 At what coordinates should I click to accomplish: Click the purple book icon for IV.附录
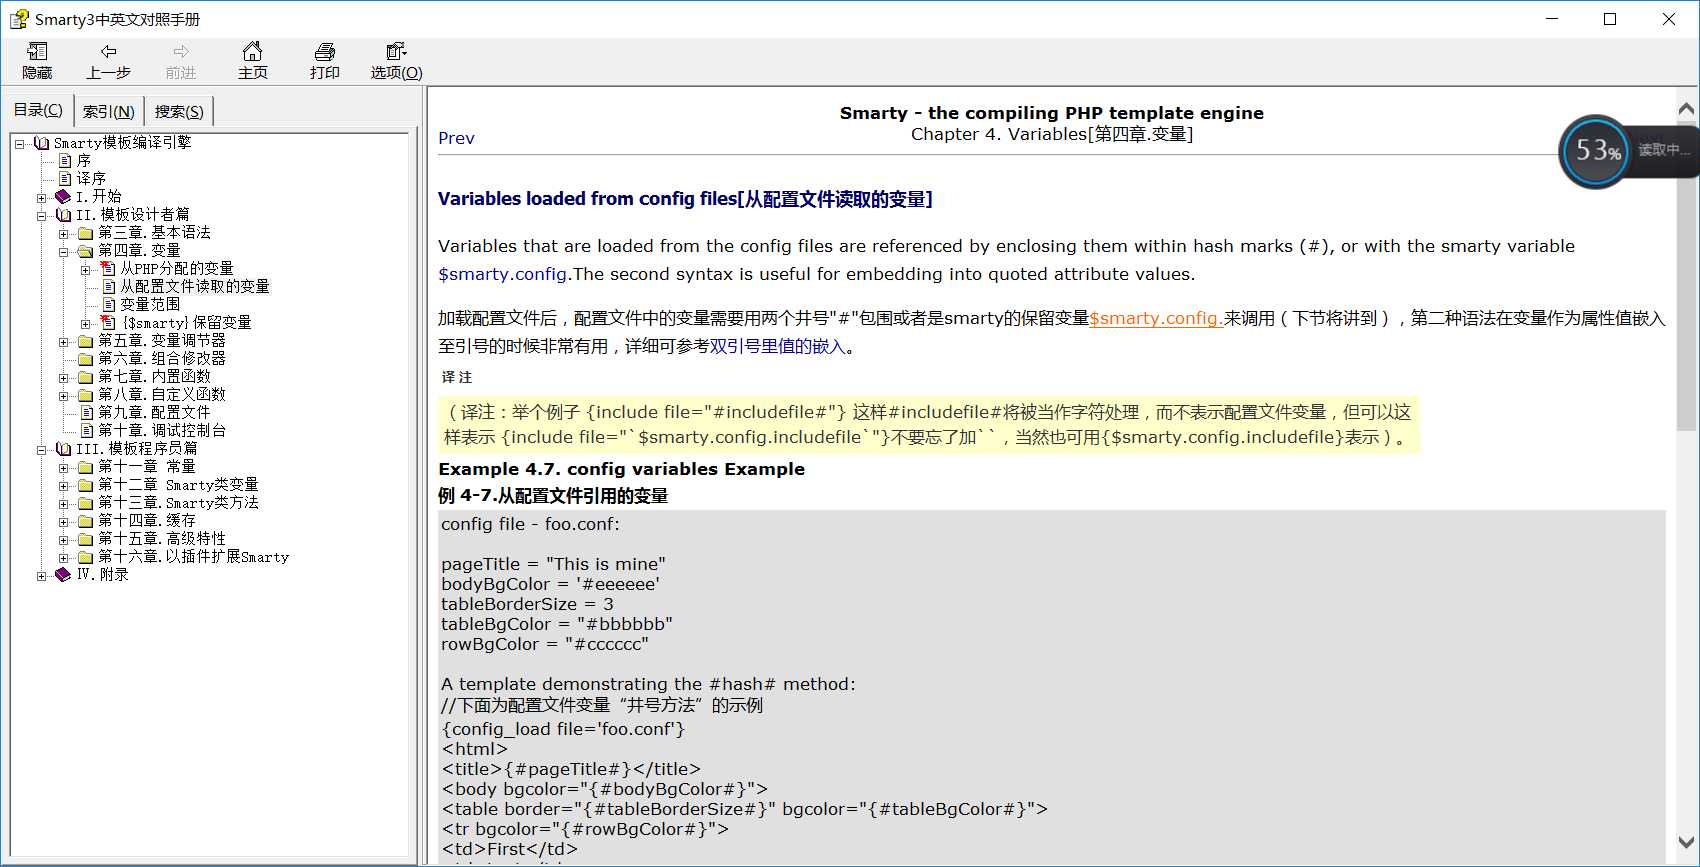tap(63, 575)
